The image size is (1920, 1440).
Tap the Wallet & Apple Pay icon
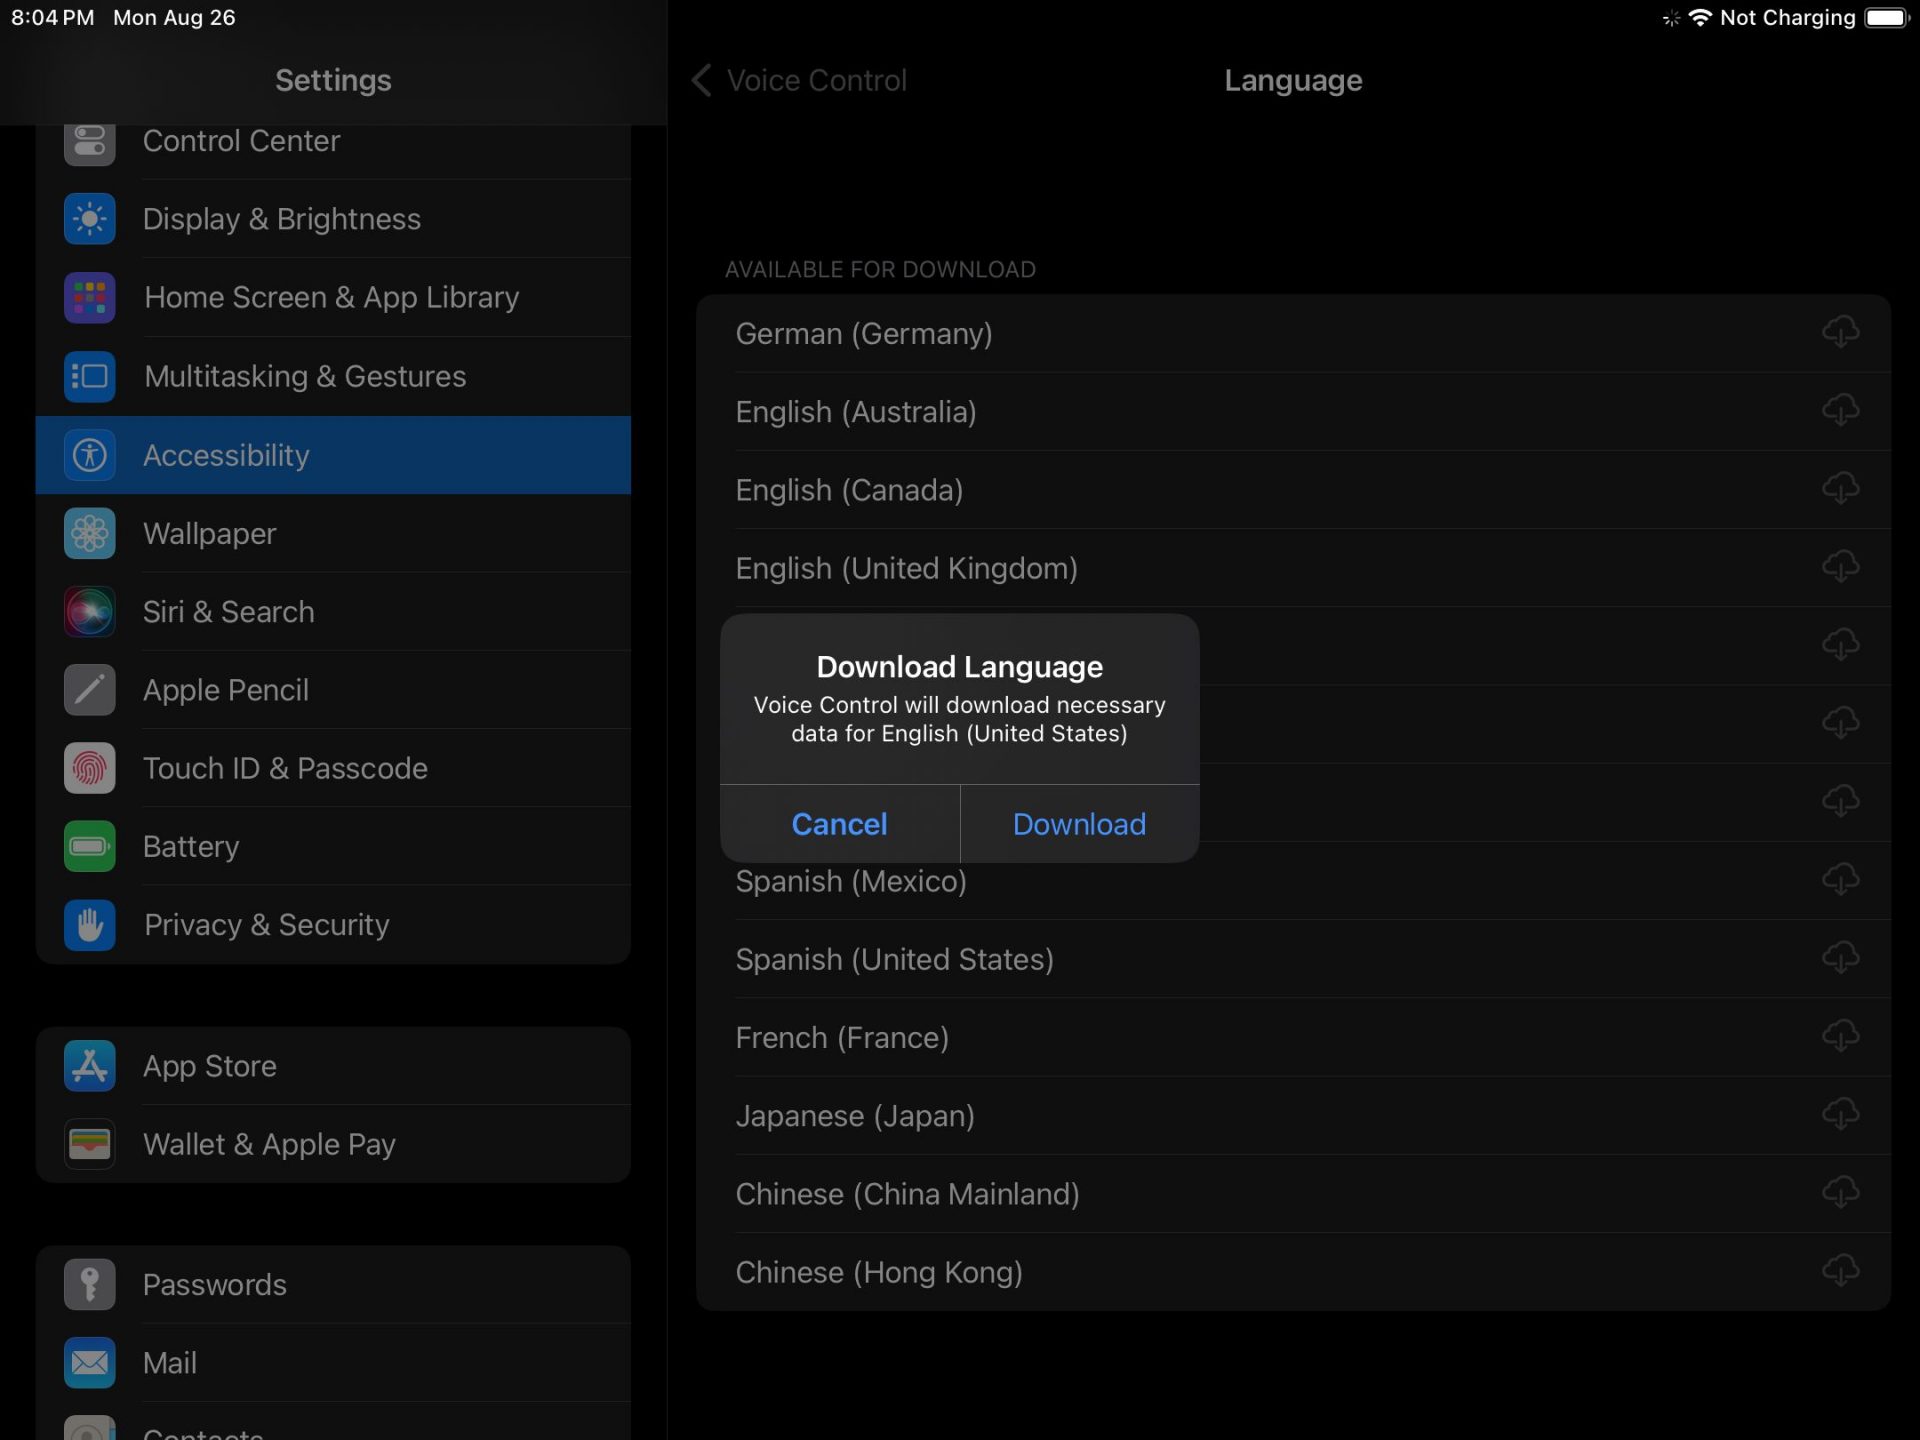coord(90,1144)
